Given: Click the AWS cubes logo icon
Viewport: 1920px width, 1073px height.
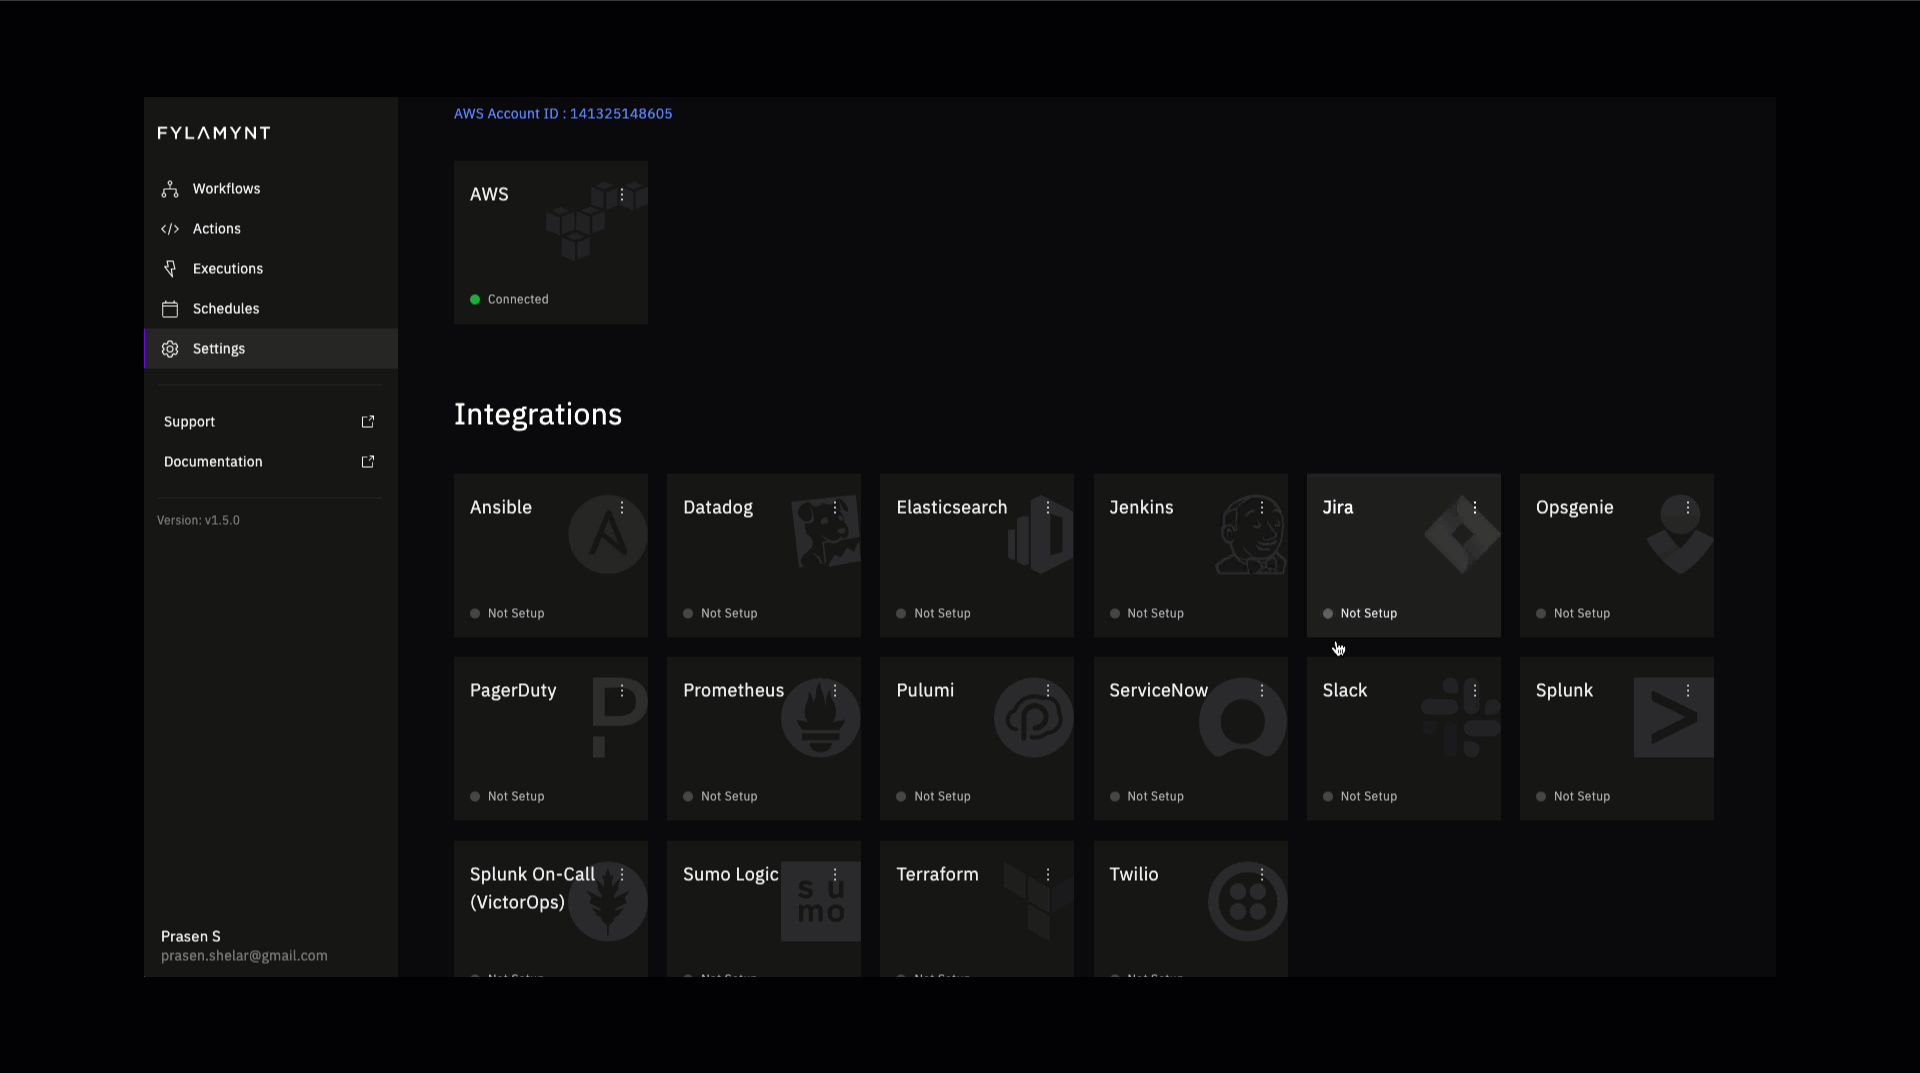Looking at the screenshot, I should [x=596, y=221].
